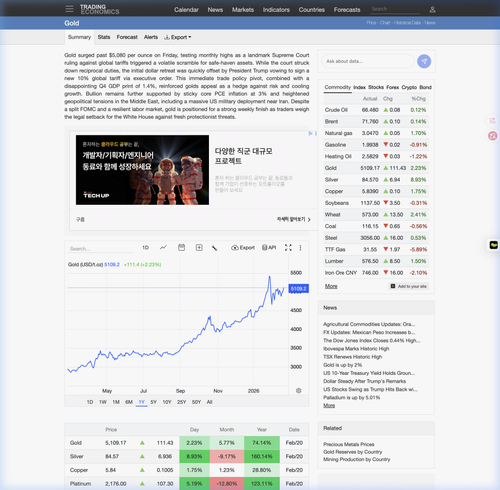The width and height of the screenshot is (500, 490).
Task: Select the 5Y chart time range
Action: coord(153,402)
